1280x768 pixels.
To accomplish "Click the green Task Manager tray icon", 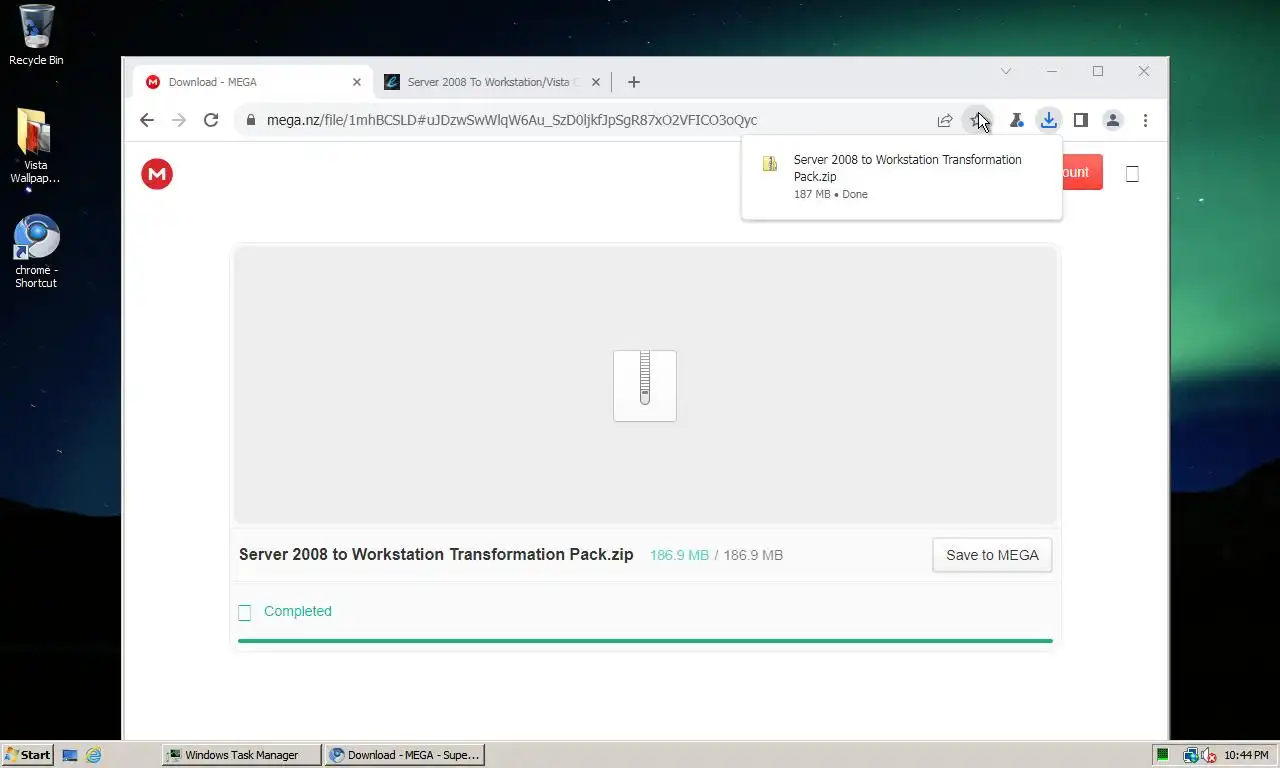I will (x=1163, y=755).
